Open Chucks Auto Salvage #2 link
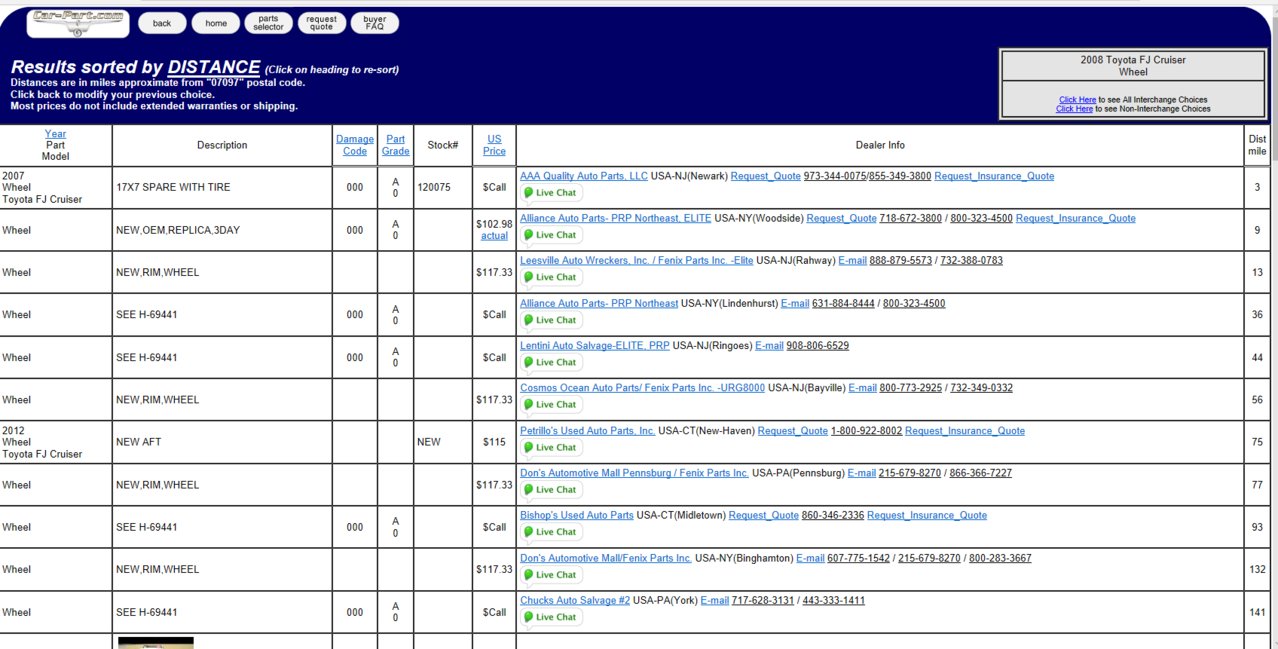 tap(575, 600)
